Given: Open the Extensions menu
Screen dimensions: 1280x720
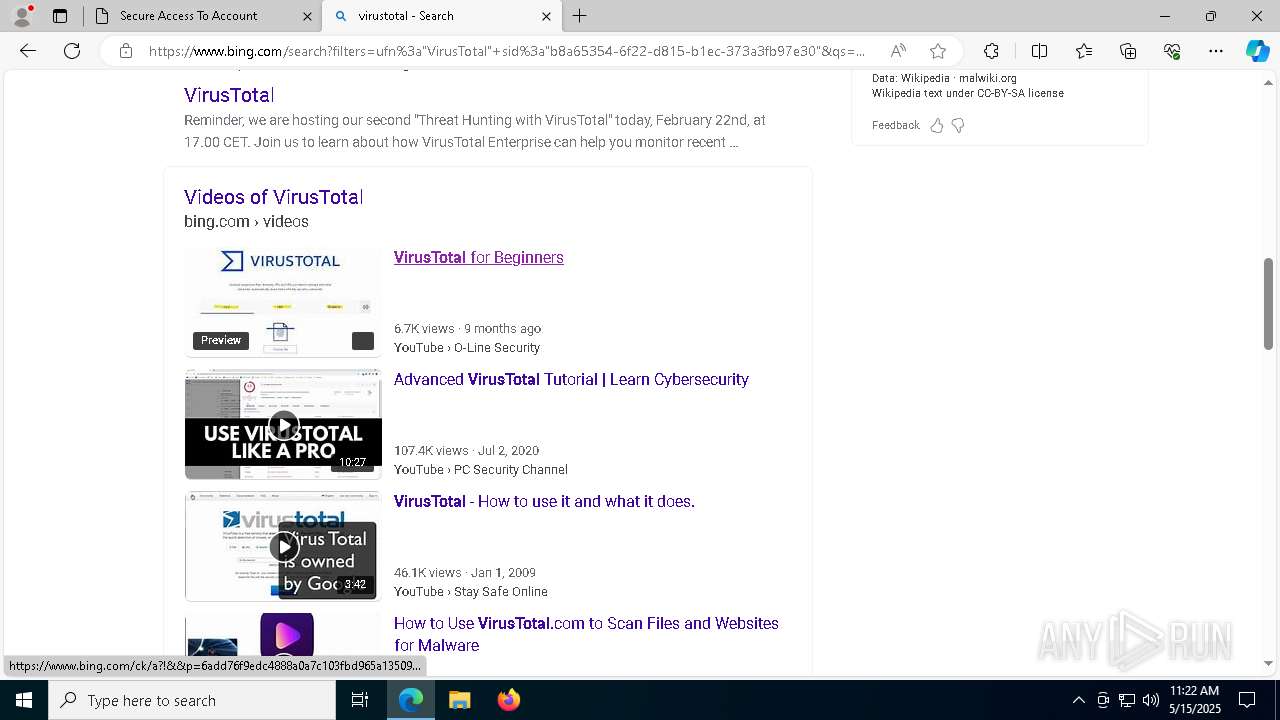Looking at the screenshot, I should point(991,51).
